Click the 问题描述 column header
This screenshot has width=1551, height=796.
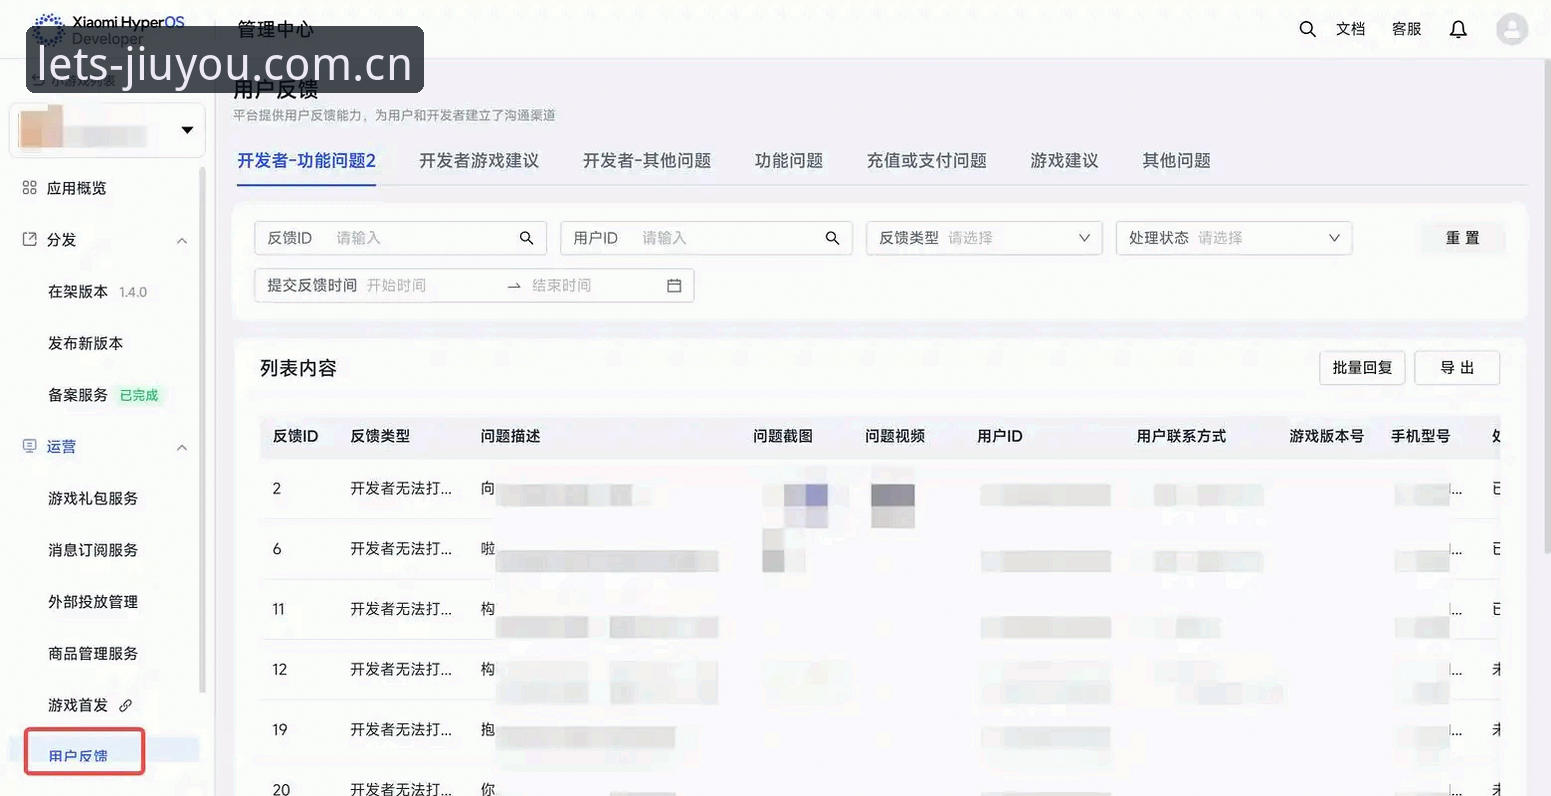[510, 436]
